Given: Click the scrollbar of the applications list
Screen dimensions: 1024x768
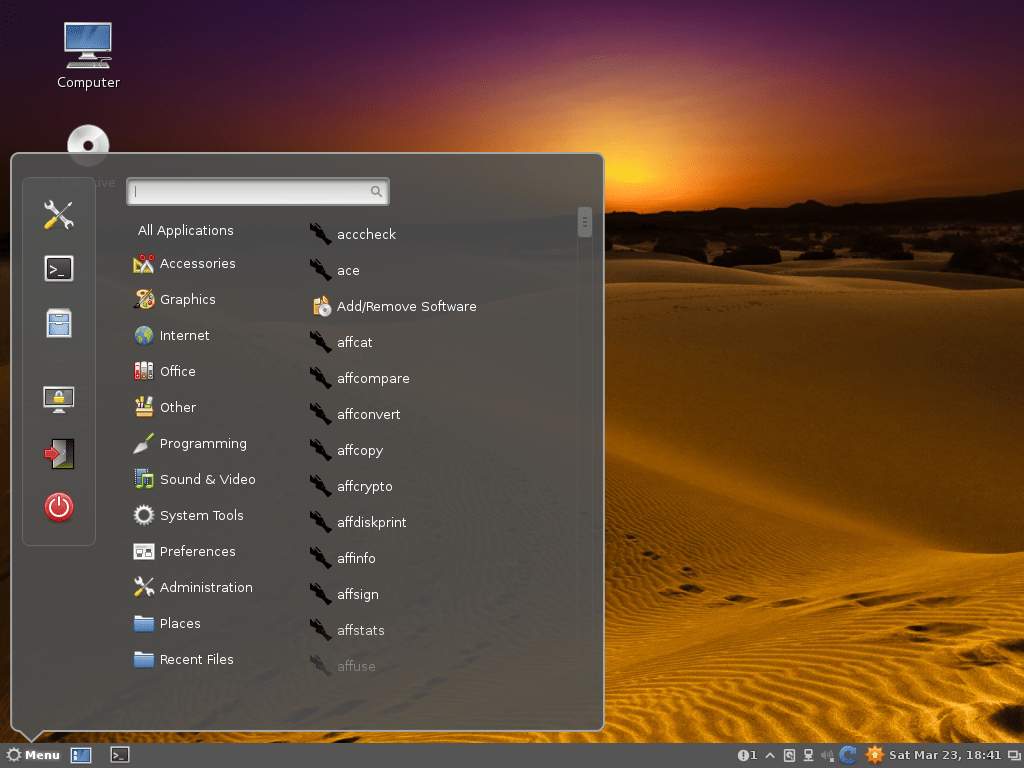Looking at the screenshot, I should click(x=584, y=222).
